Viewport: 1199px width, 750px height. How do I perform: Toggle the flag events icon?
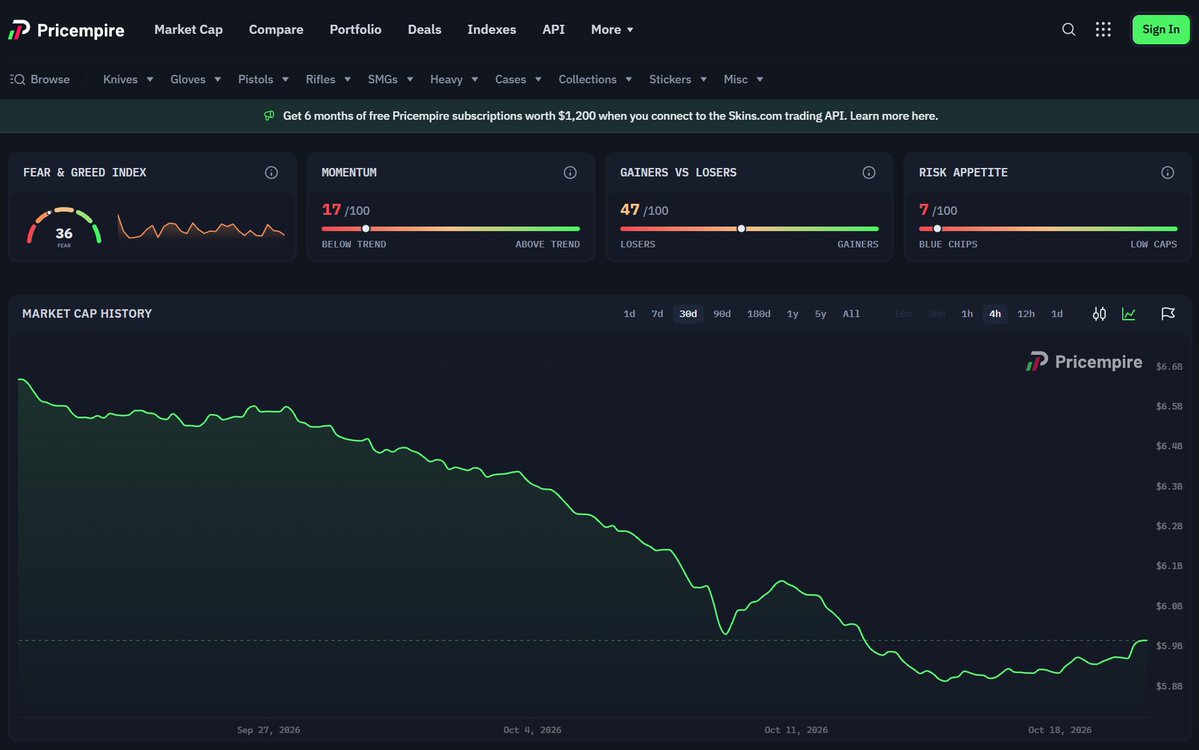pyautogui.click(x=1168, y=313)
